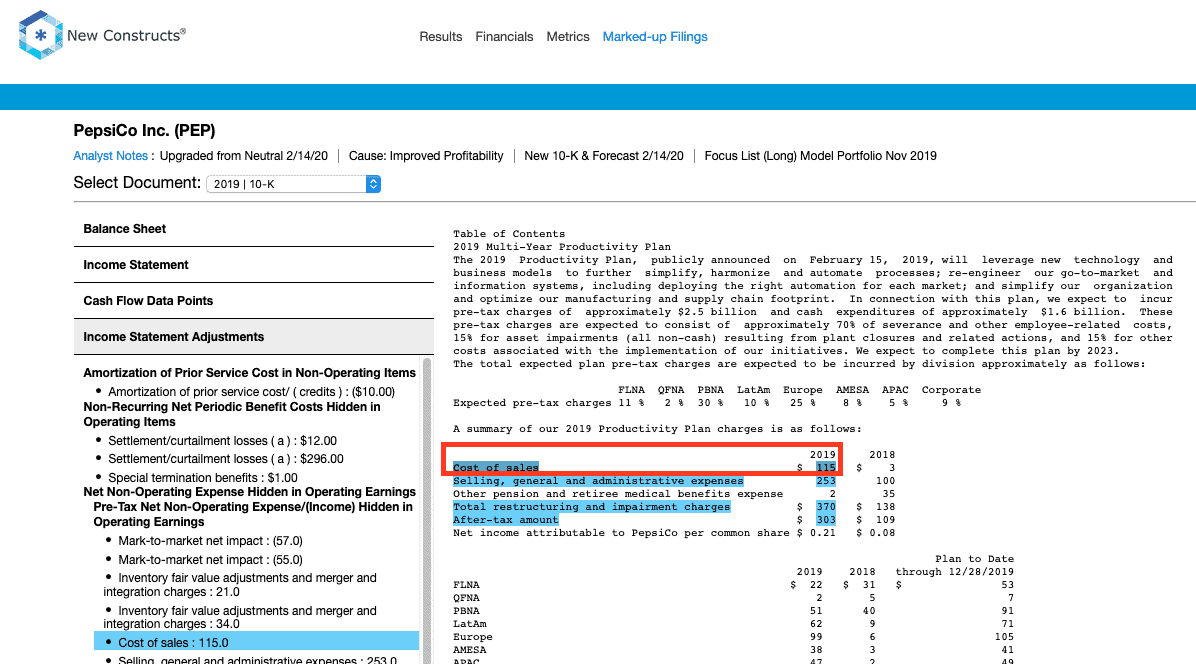Open the Results menu item

(x=441, y=37)
